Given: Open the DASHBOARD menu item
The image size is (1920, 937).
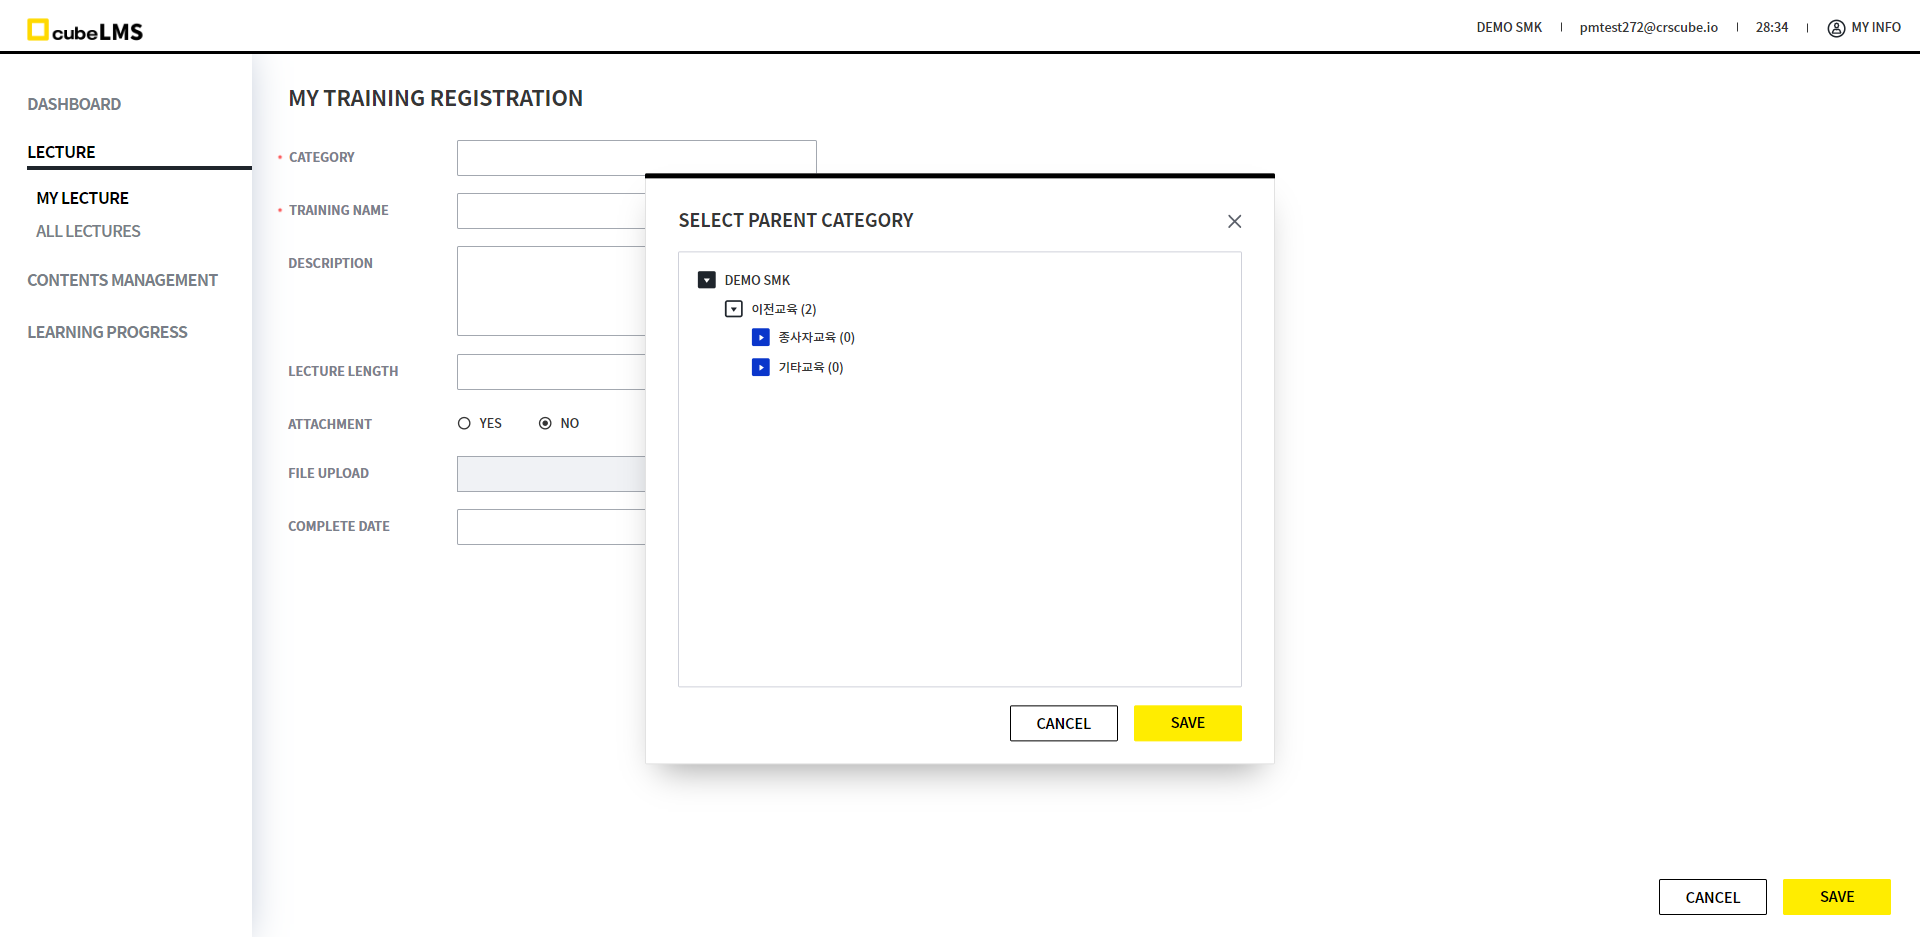Looking at the screenshot, I should pos(74,104).
